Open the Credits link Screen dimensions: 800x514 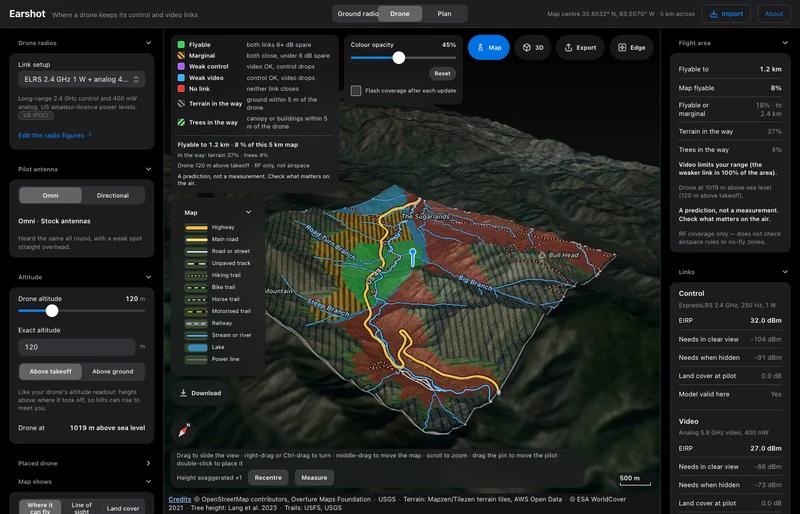[180, 499]
